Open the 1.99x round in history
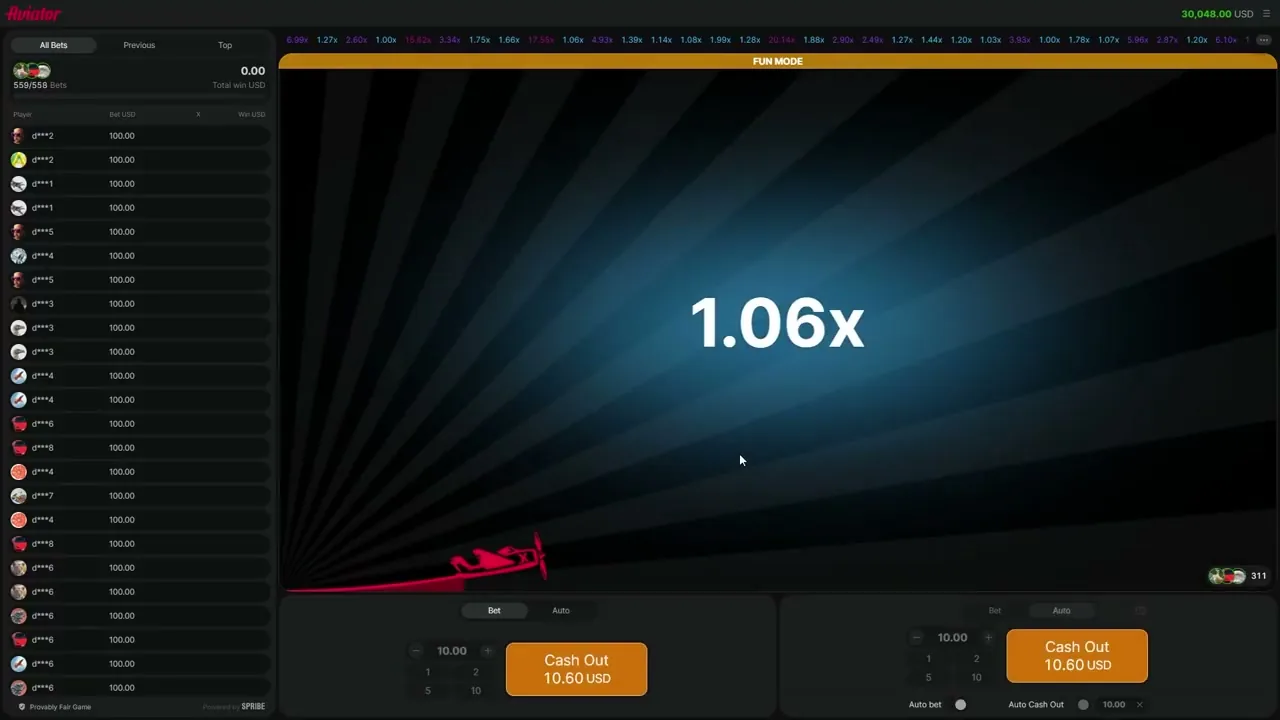1280x720 pixels. coord(720,40)
